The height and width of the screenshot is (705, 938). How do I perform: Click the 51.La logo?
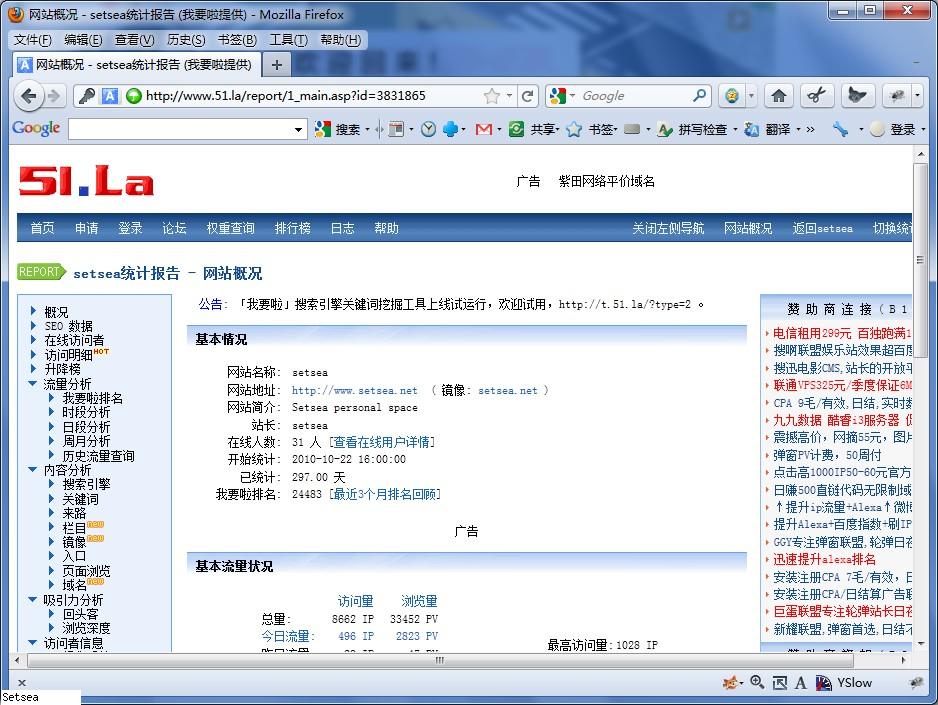[86, 180]
